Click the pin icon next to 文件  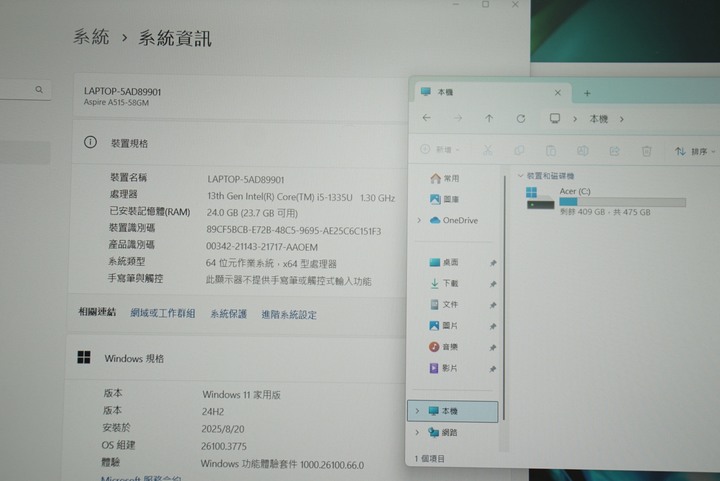pos(493,305)
